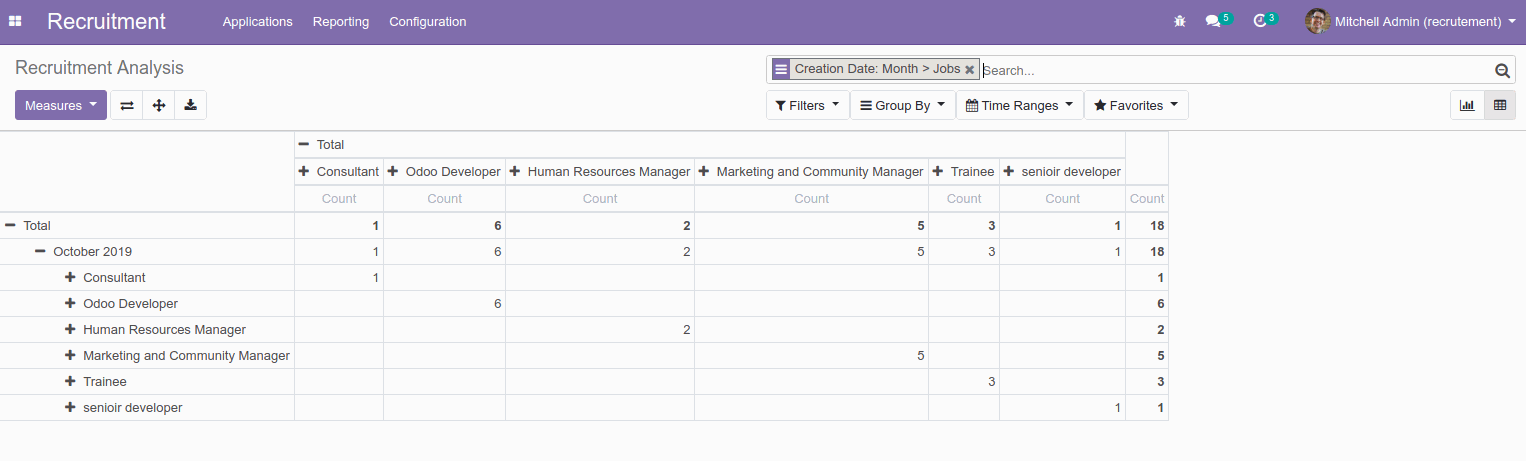
Task: Click the debug bug icon
Action: pos(1180,21)
